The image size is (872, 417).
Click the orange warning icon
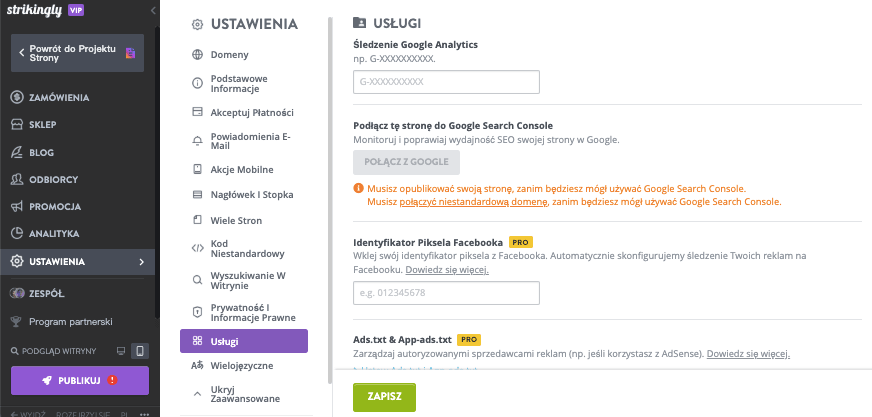point(358,188)
